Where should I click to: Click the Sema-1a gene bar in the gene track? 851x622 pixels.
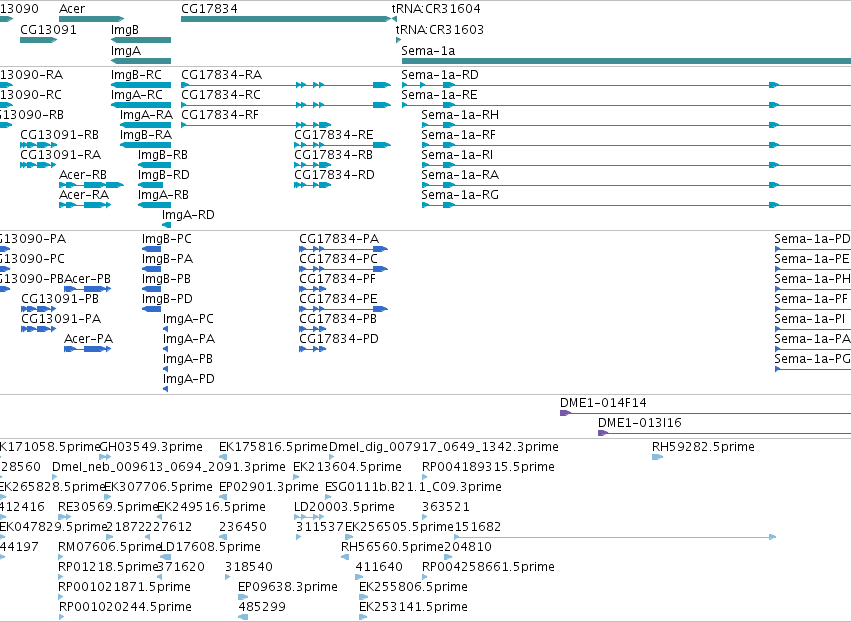click(x=626, y=61)
